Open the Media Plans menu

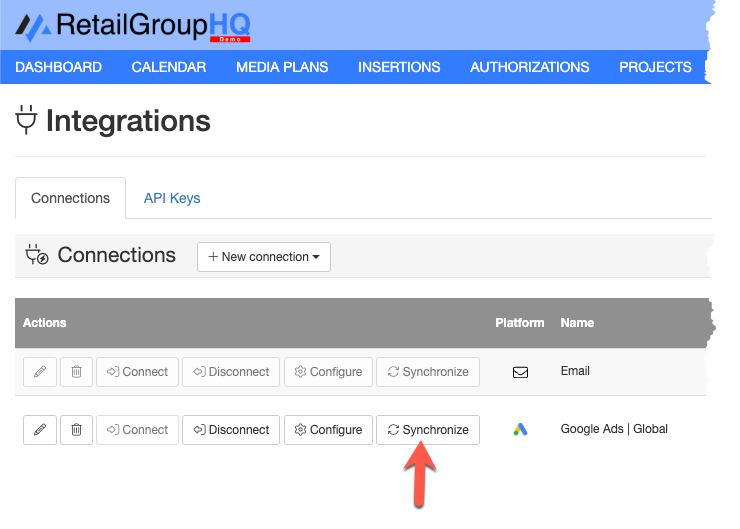pyautogui.click(x=282, y=67)
